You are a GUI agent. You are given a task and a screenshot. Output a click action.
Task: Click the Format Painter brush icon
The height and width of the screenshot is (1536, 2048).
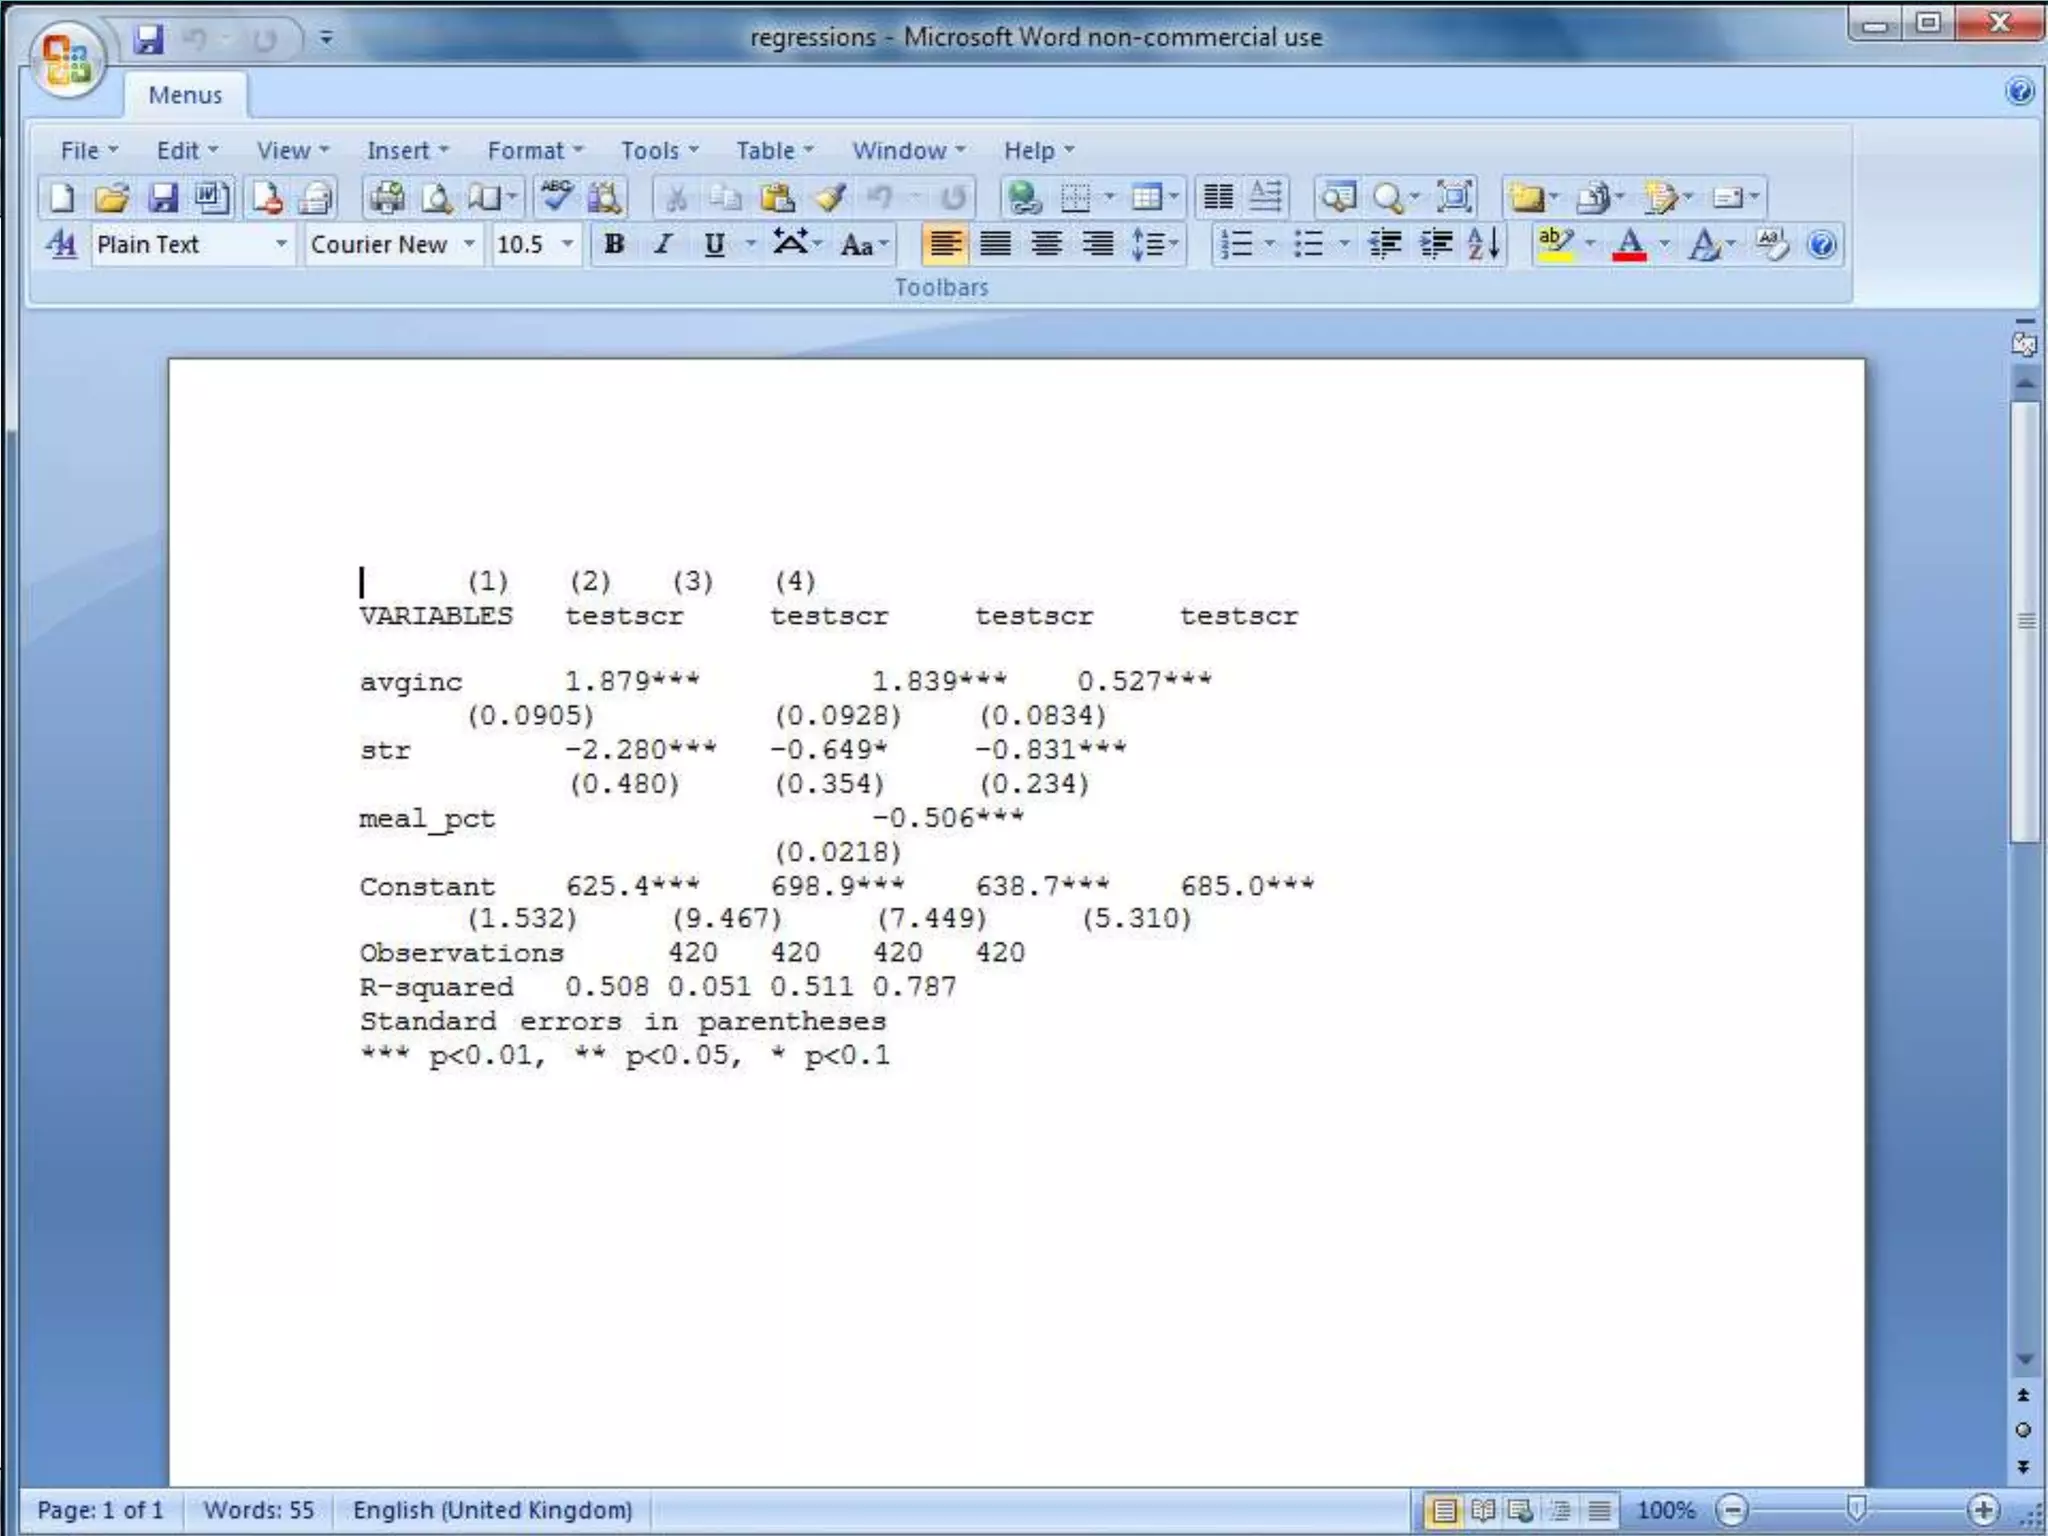tap(830, 197)
